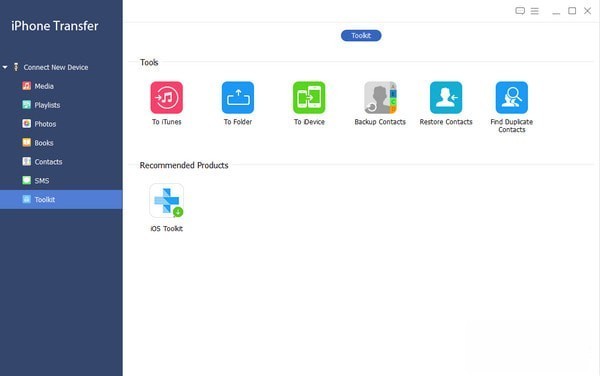The width and height of the screenshot is (600, 376).
Task: Click the Toolkit pill tab at top
Action: 361,36
